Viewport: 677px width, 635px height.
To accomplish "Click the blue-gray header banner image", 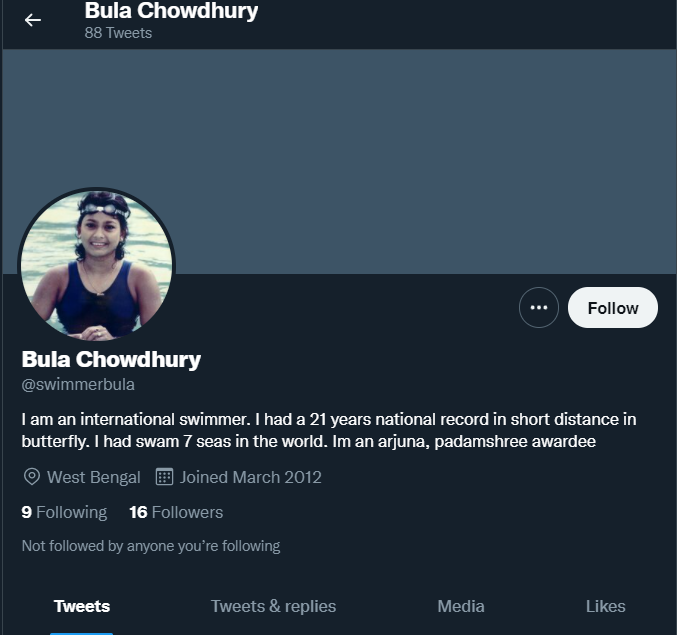I will coord(400,160).
